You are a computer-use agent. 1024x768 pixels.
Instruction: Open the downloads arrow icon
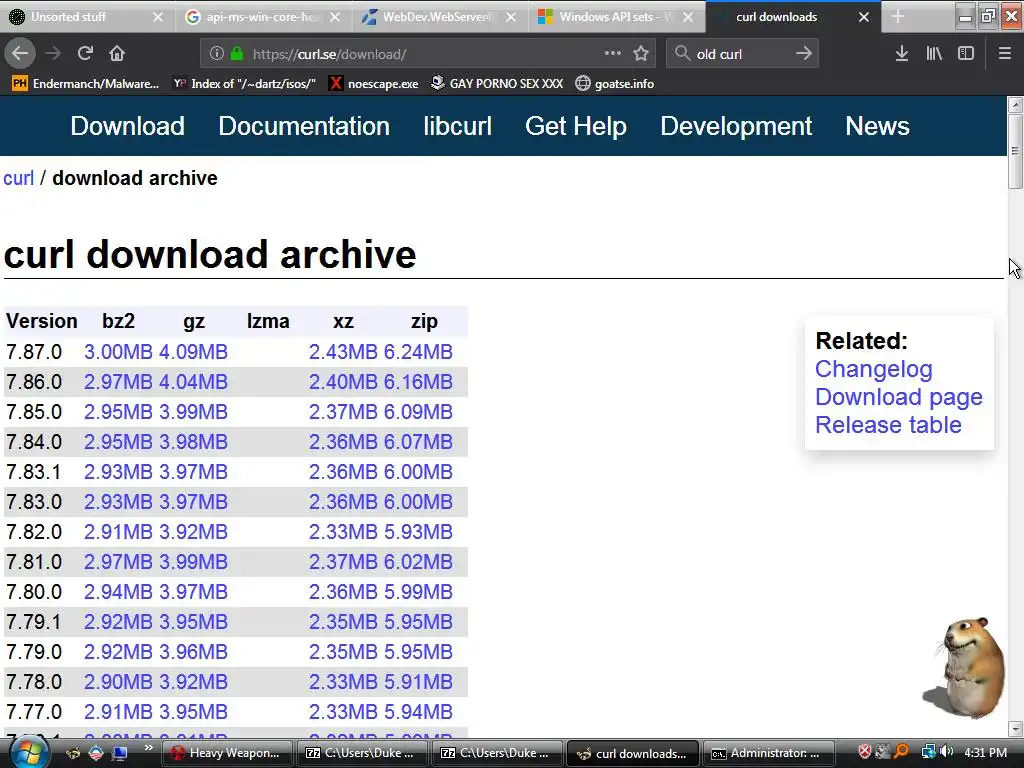[902, 54]
